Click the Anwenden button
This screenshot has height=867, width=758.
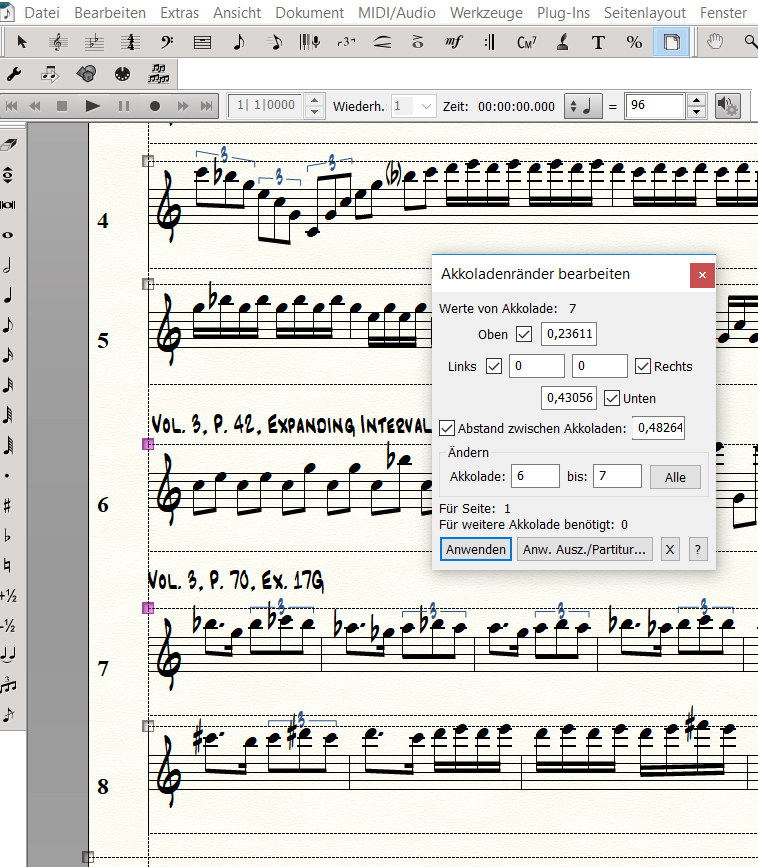475,549
